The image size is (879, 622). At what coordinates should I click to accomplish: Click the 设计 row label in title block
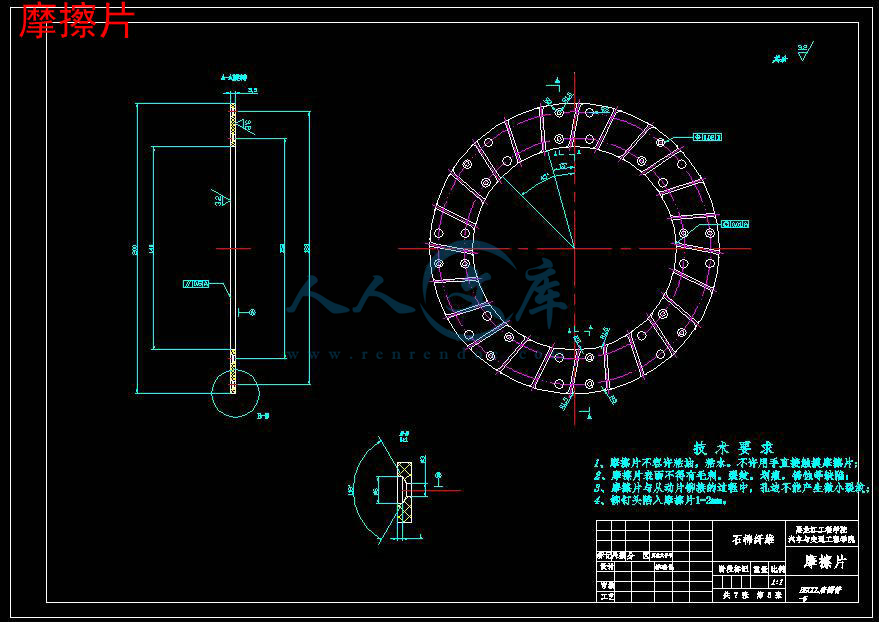coord(607,567)
